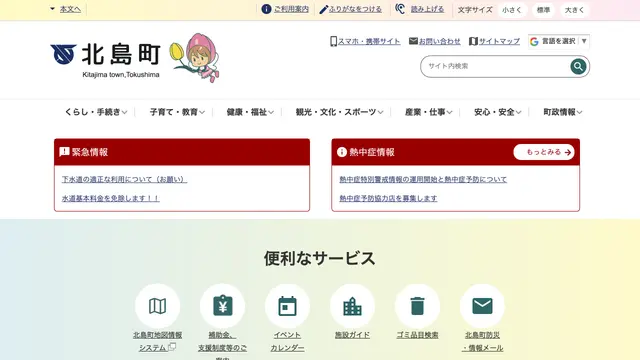
Task: Click the 補助金 yen clipboard icon
Action: pos(222,306)
